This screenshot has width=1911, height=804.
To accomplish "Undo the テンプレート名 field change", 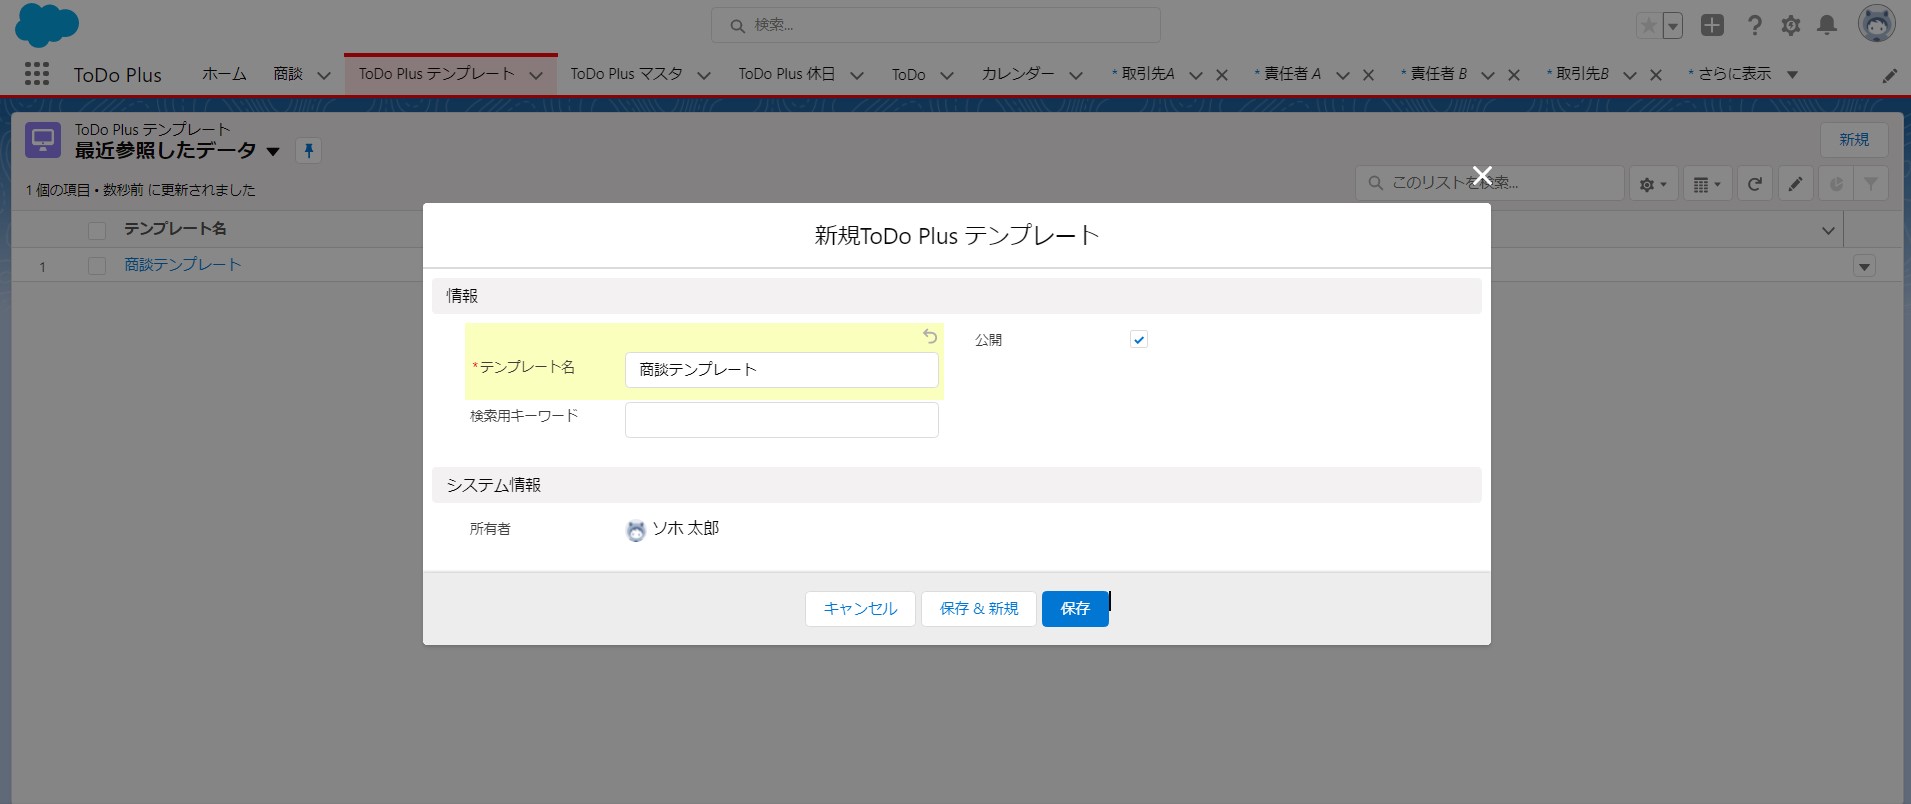I will 930,337.
